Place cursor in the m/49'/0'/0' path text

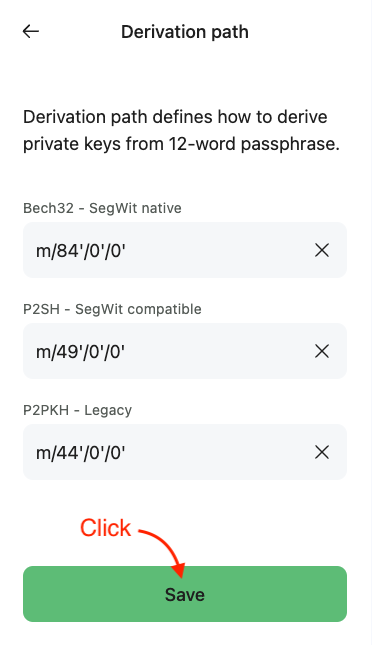[81, 352]
